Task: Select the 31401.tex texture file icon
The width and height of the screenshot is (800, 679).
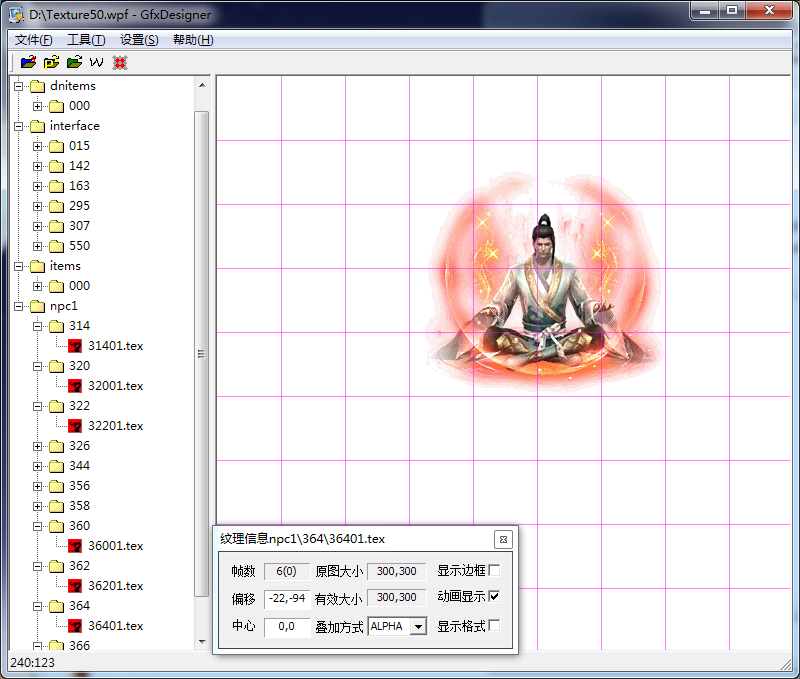Action: (x=75, y=346)
